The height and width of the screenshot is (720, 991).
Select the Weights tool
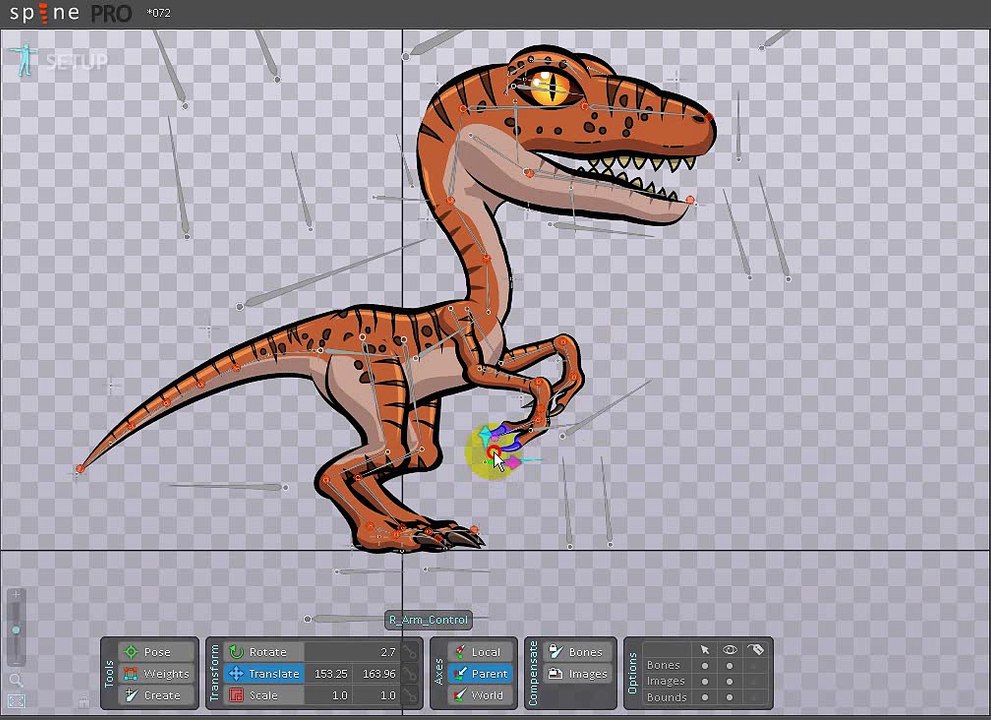click(x=156, y=674)
